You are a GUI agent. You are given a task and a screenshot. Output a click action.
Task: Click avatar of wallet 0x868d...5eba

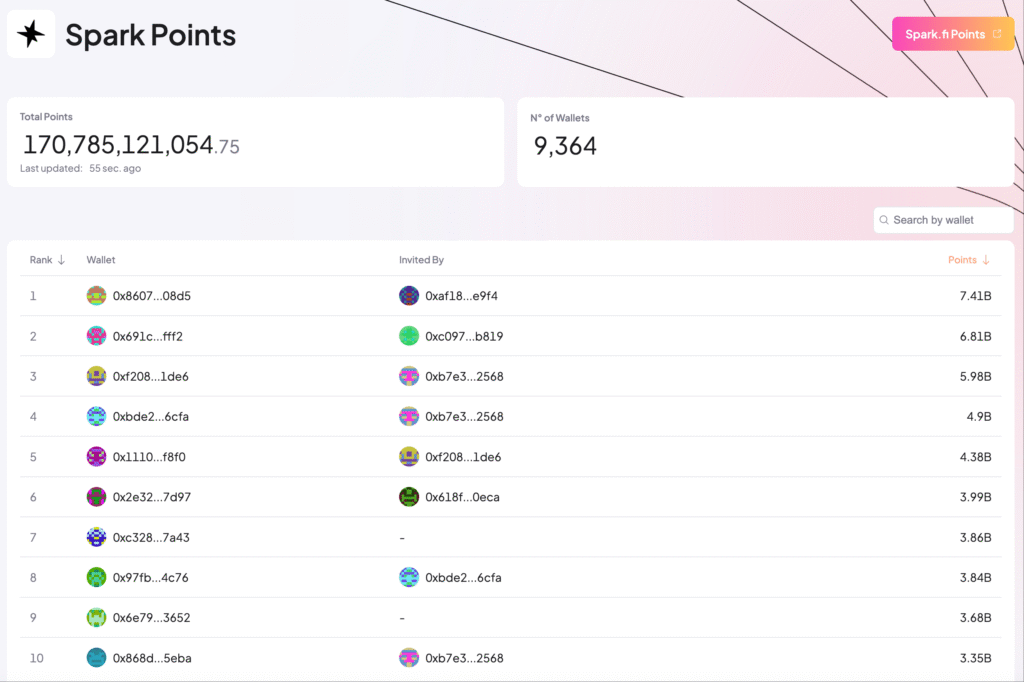(x=96, y=658)
